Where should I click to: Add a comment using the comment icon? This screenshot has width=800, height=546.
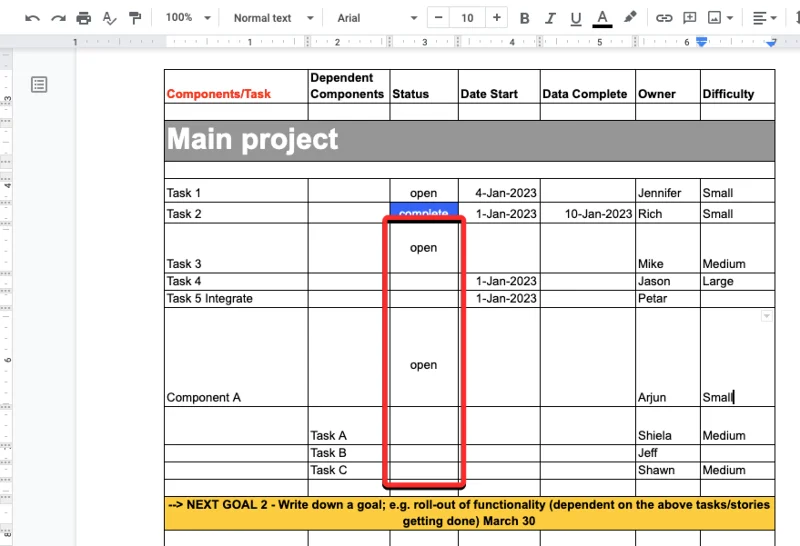click(689, 18)
